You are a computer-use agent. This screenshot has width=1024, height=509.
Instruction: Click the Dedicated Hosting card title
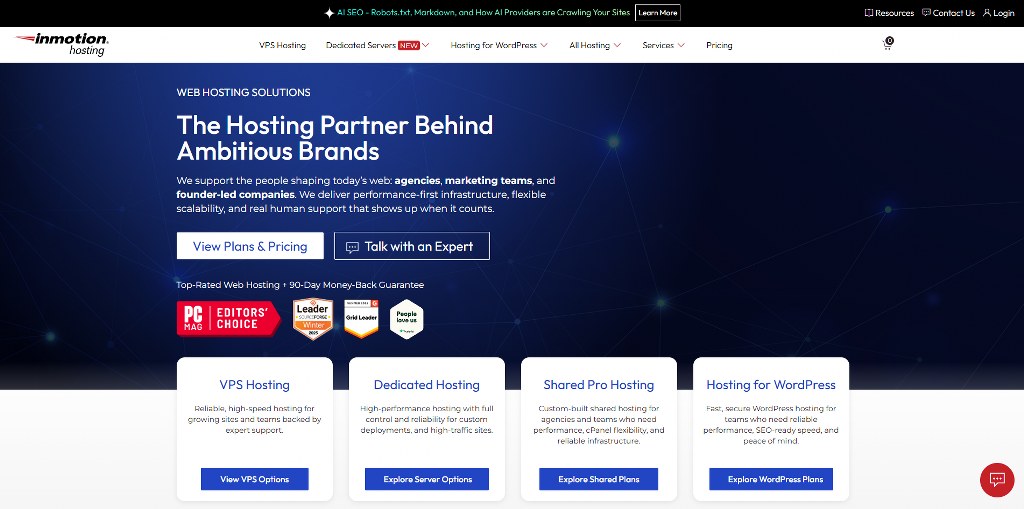426,385
